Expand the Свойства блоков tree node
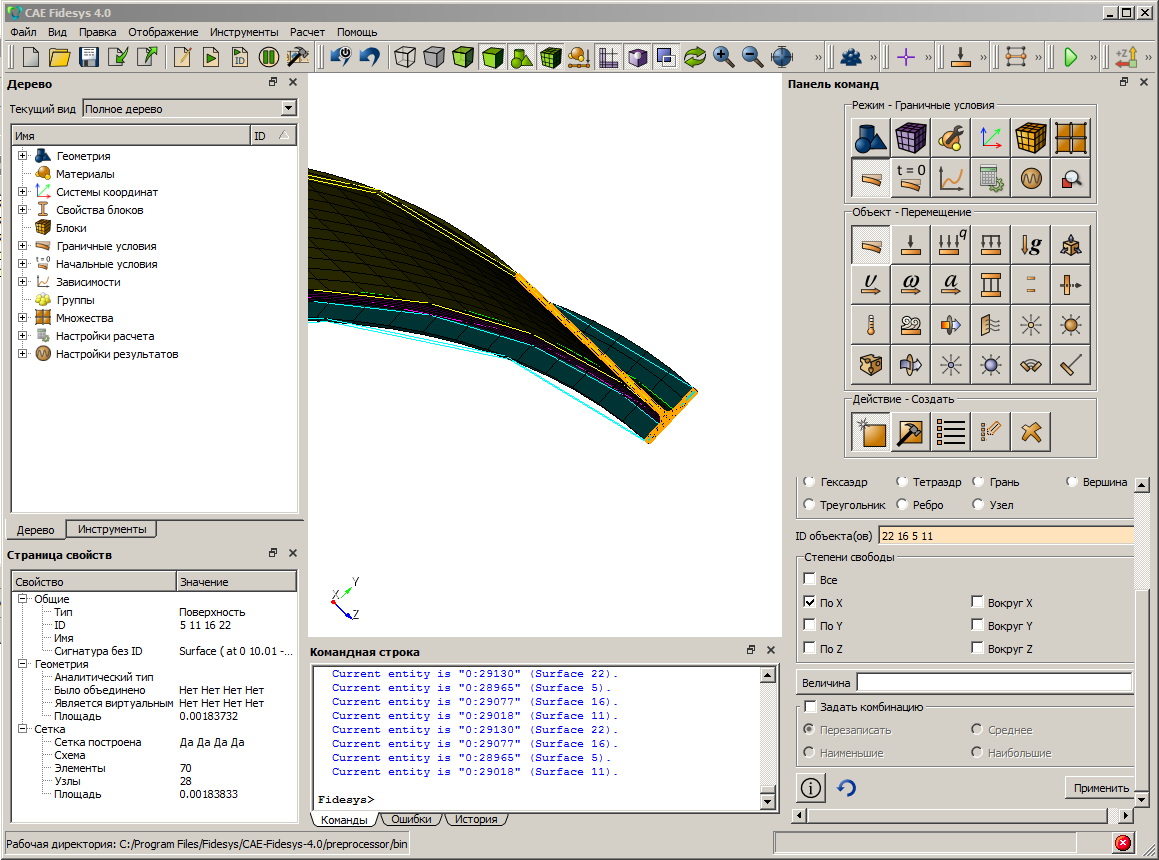The image size is (1159, 860). tap(22, 209)
